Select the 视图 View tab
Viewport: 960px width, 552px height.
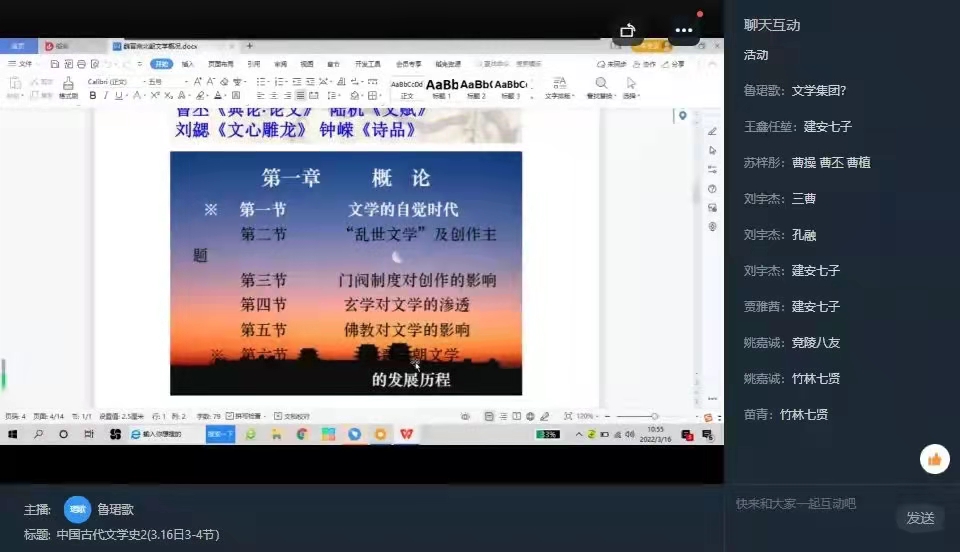[307, 64]
